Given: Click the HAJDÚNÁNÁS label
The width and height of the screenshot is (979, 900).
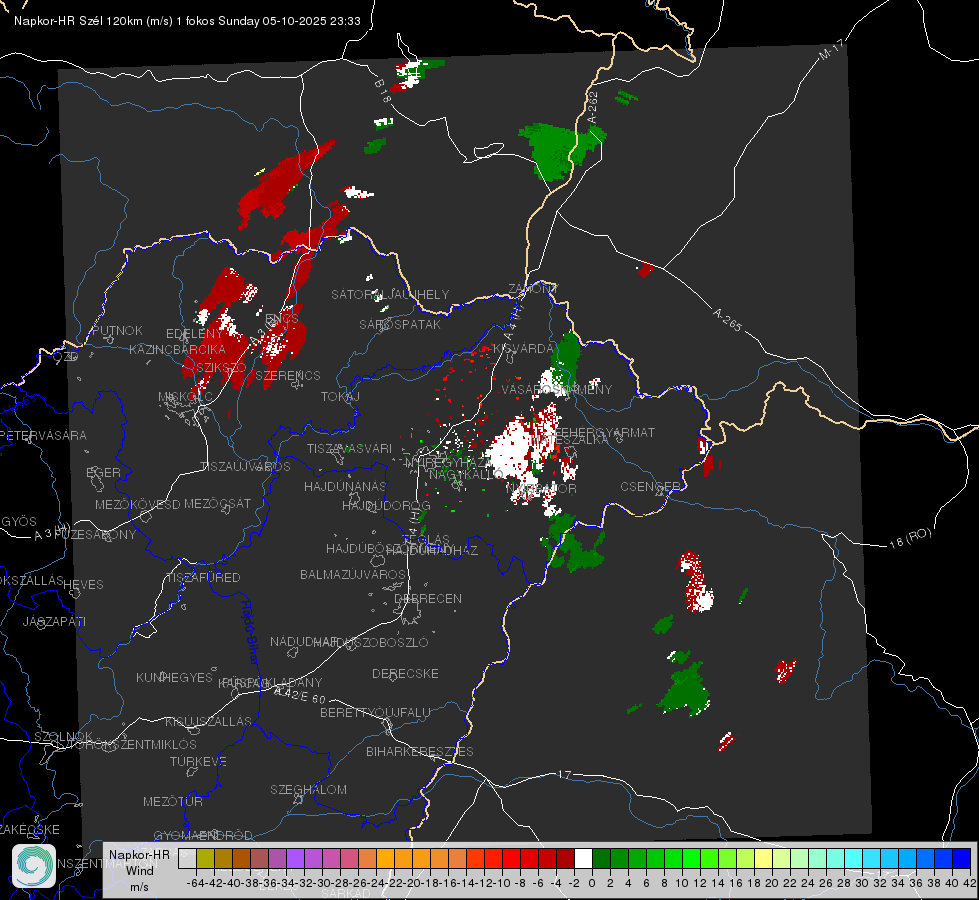Looking at the screenshot, I should [345, 486].
